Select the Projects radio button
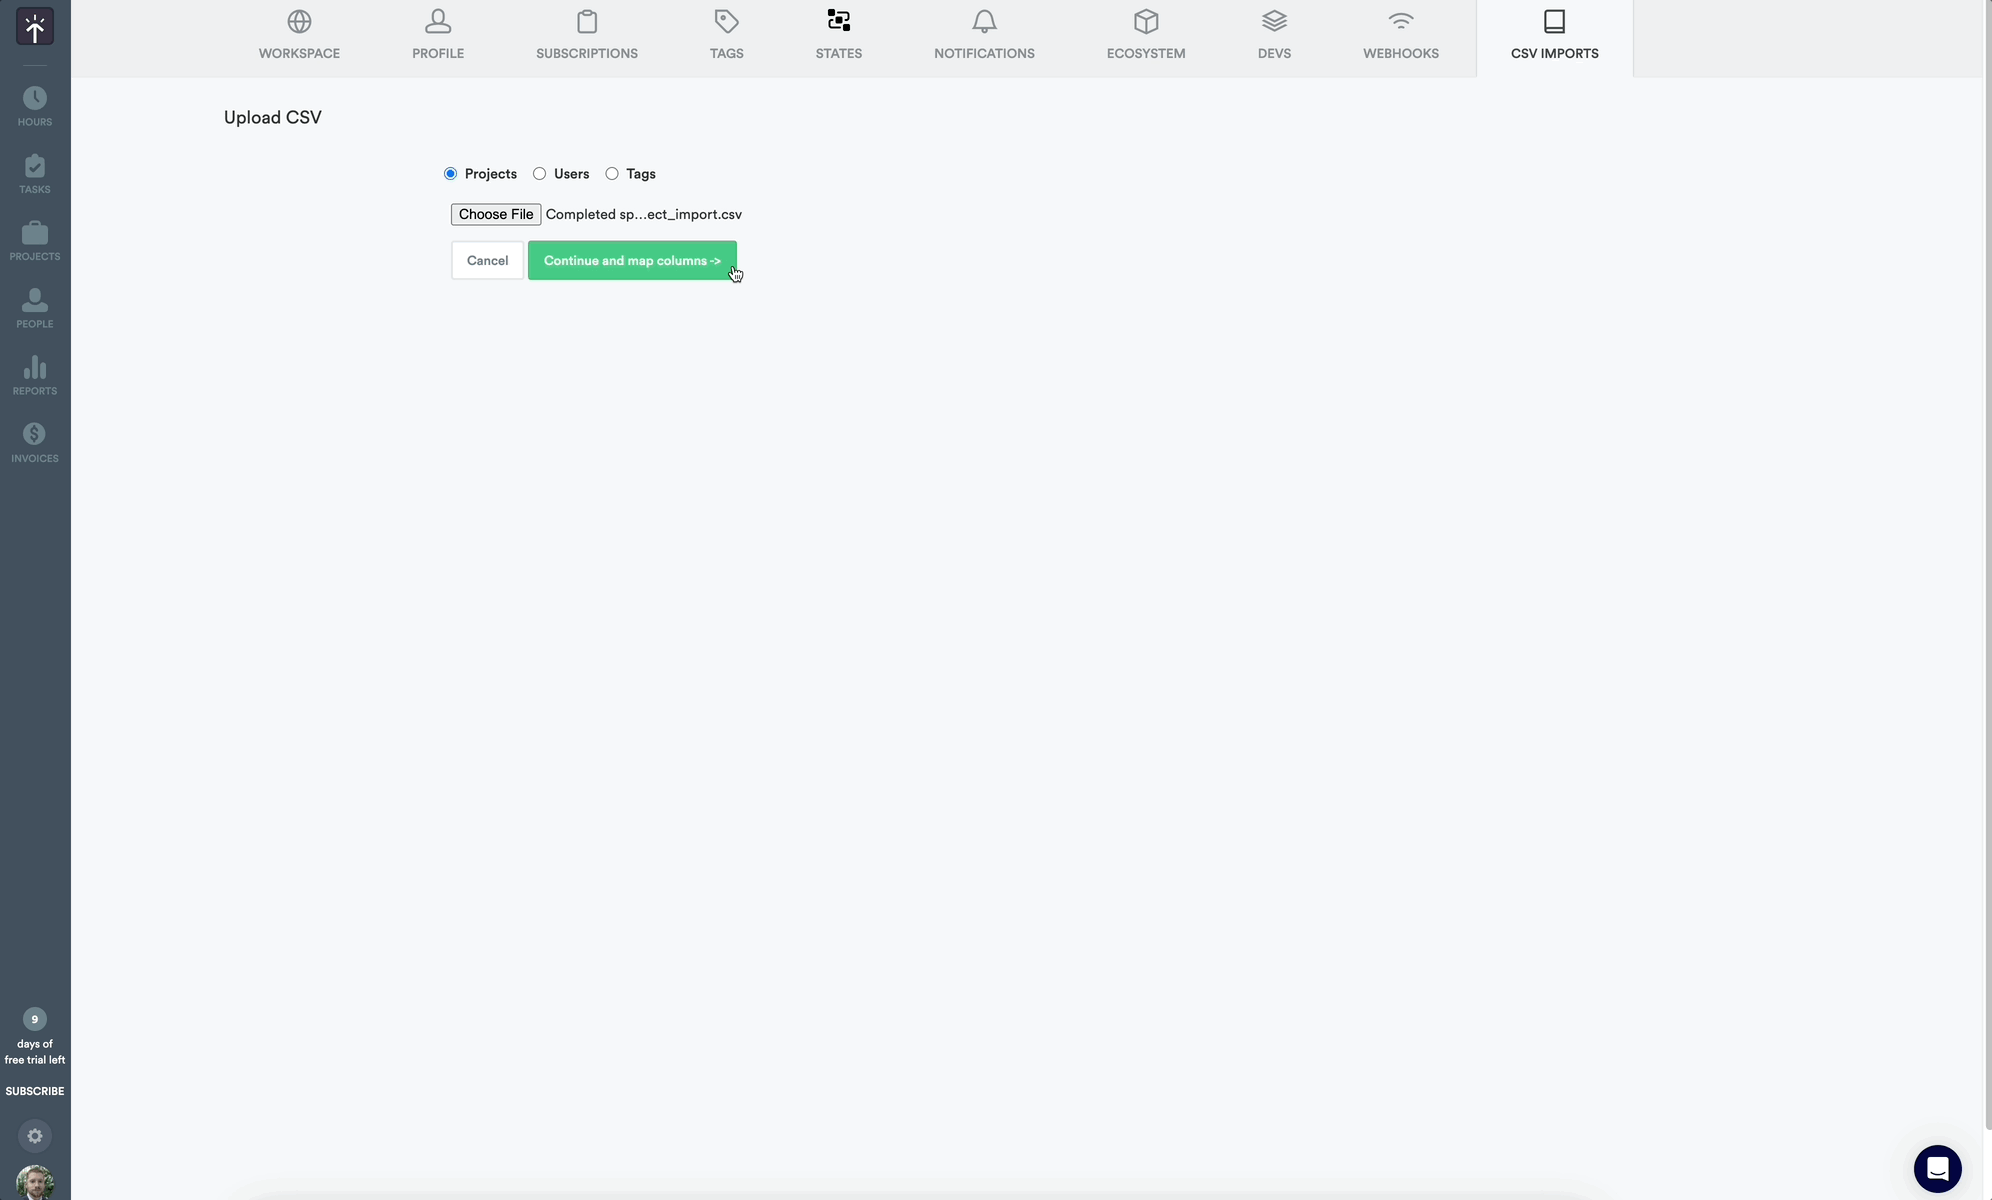The image size is (1992, 1200). (451, 174)
